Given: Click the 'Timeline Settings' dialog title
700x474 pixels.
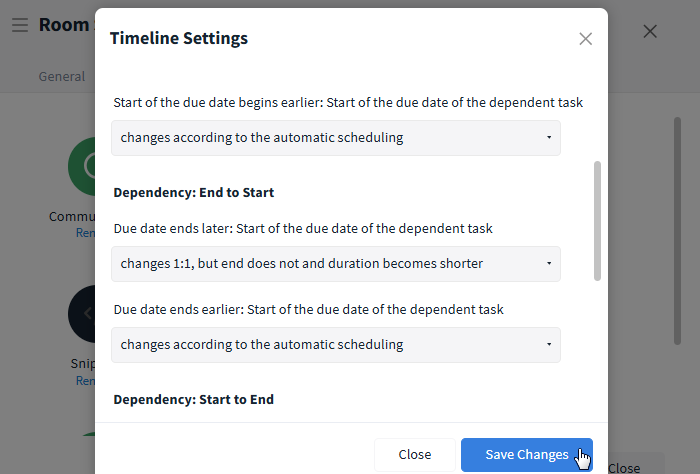Looking at the screenshot, I should [x=179, y=38].
